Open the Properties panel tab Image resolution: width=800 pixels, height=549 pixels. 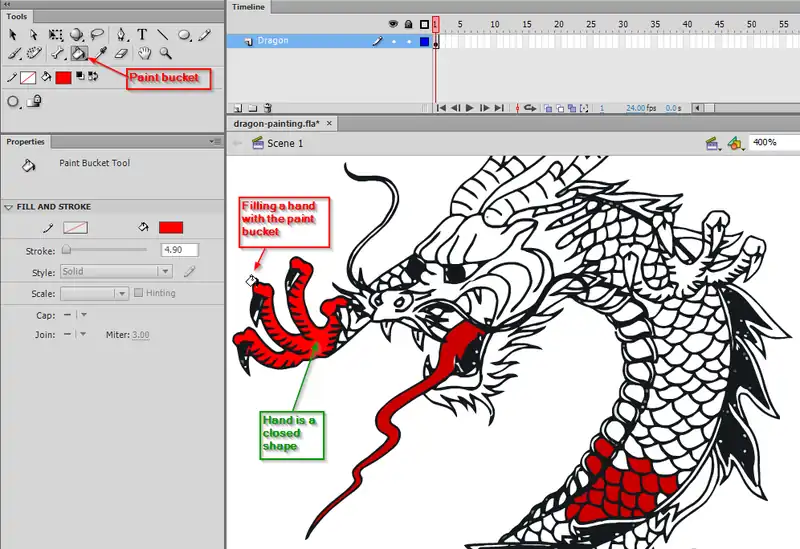pos(26,142)
